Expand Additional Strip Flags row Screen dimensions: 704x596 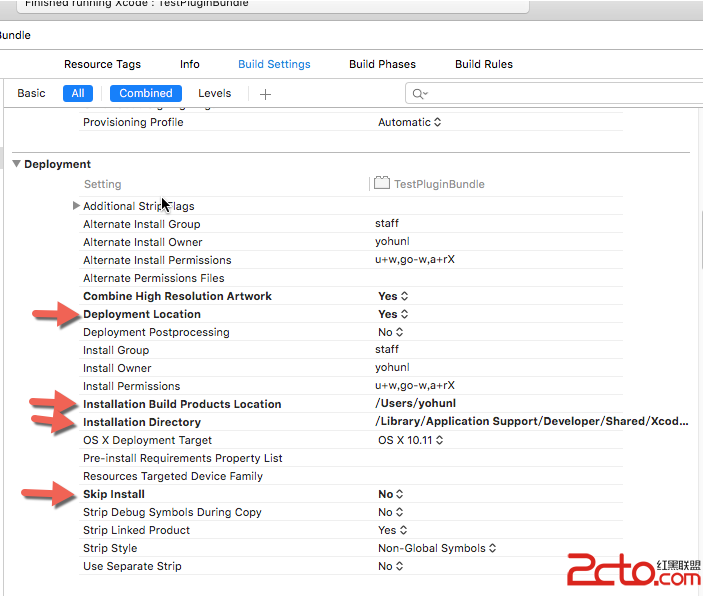click(x=77, y=206)
